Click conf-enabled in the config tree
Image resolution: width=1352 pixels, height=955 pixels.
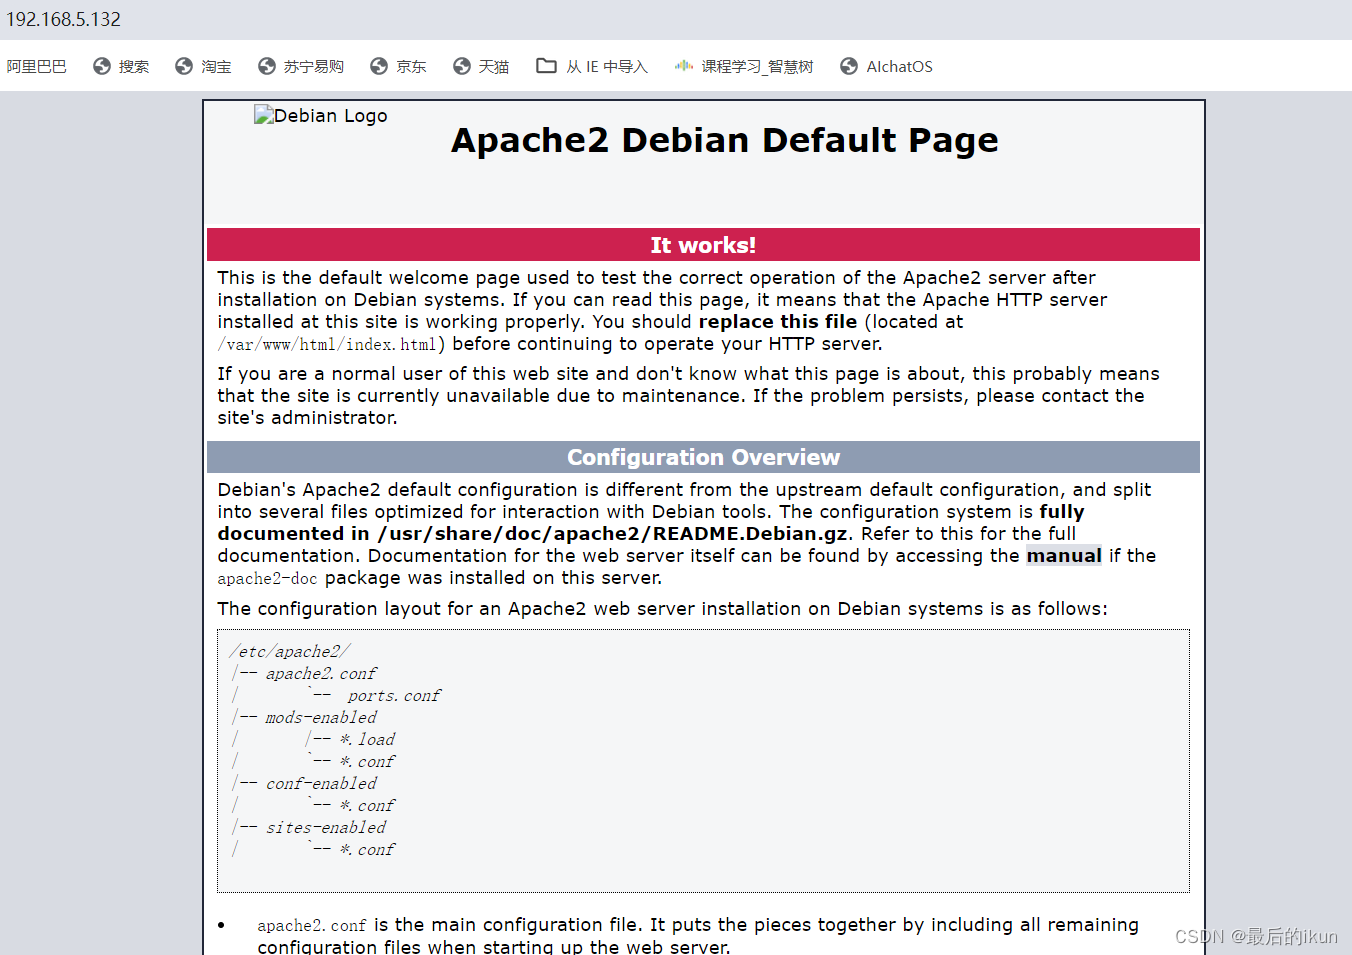321,784
